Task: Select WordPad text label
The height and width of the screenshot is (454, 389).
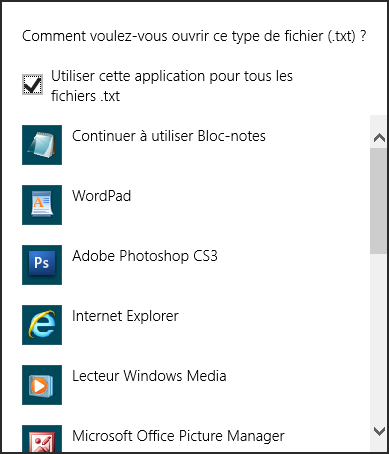Action: 102,196
